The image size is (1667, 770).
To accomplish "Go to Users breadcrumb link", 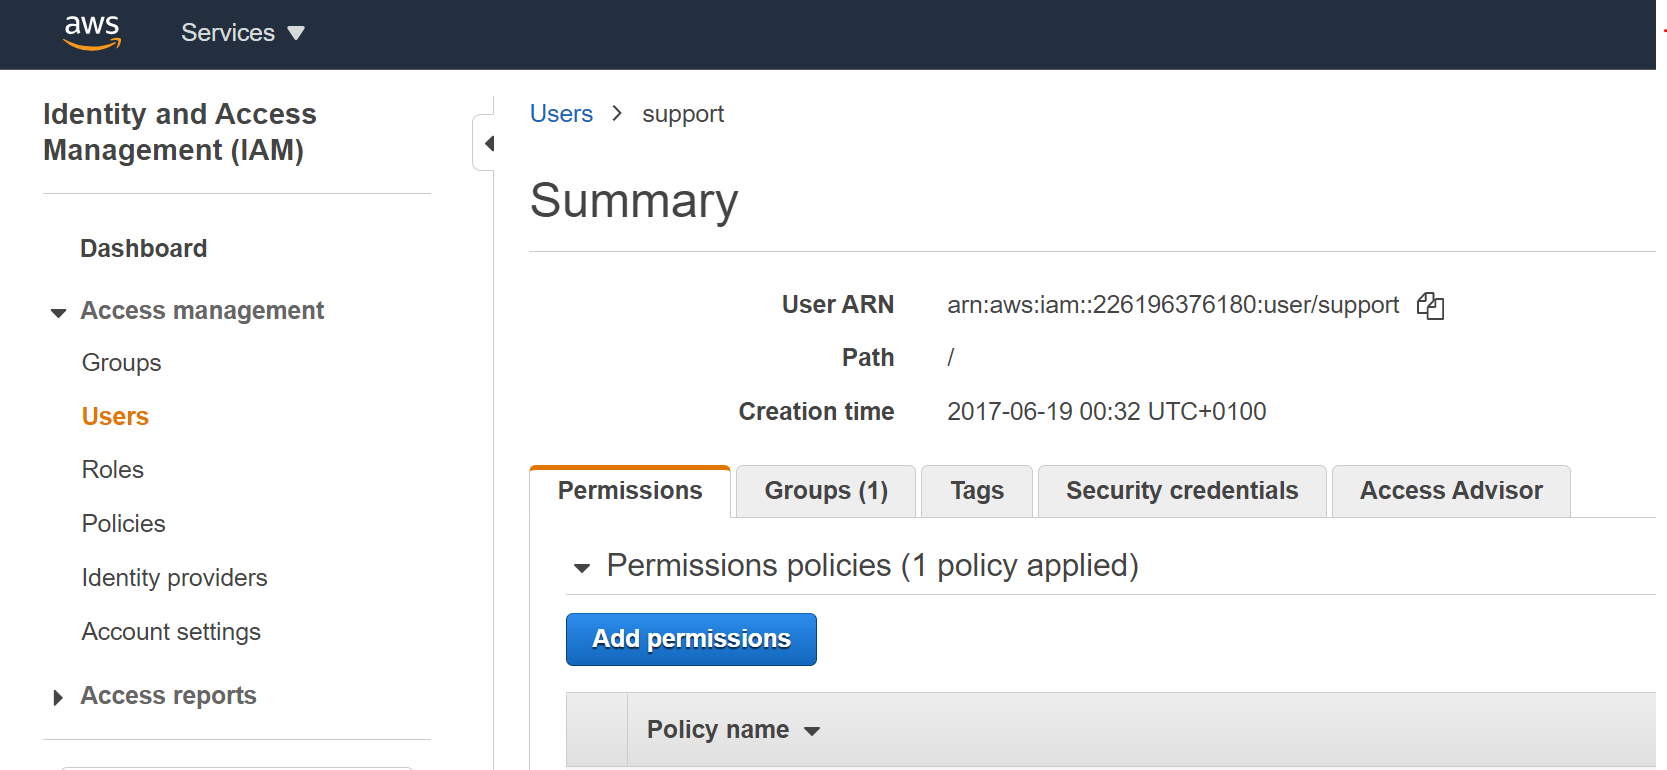I will tap(561, 114).
